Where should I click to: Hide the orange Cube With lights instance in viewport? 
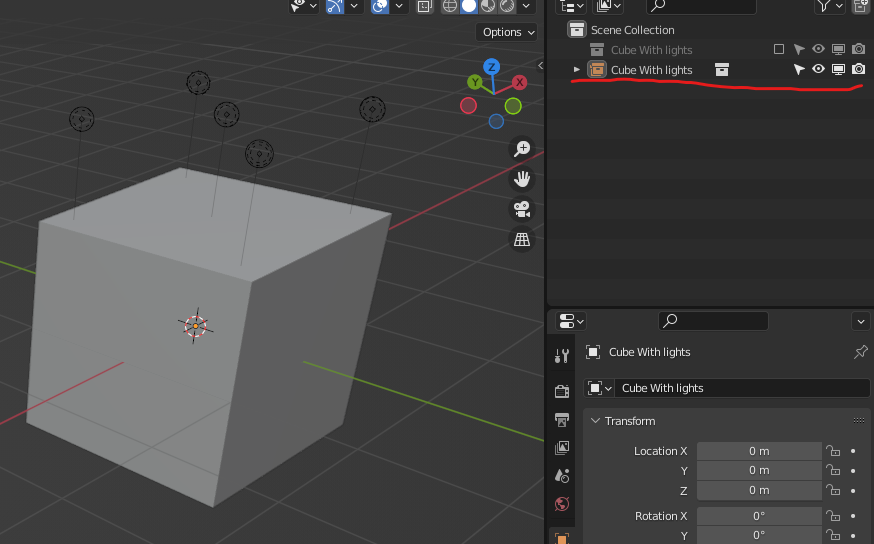tap(818, 69)
